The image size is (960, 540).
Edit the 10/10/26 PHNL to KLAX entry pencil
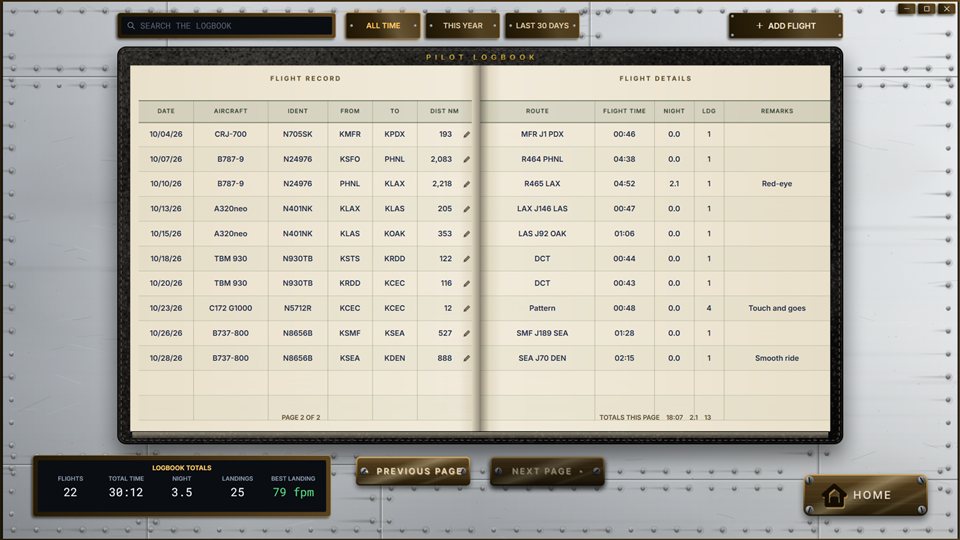(467, 184)
